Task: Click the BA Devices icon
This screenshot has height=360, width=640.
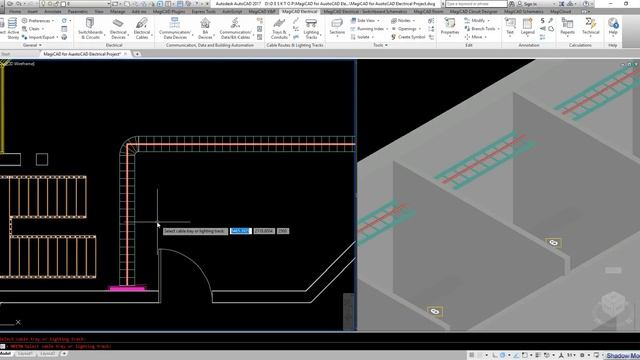Action: [205, 28]
